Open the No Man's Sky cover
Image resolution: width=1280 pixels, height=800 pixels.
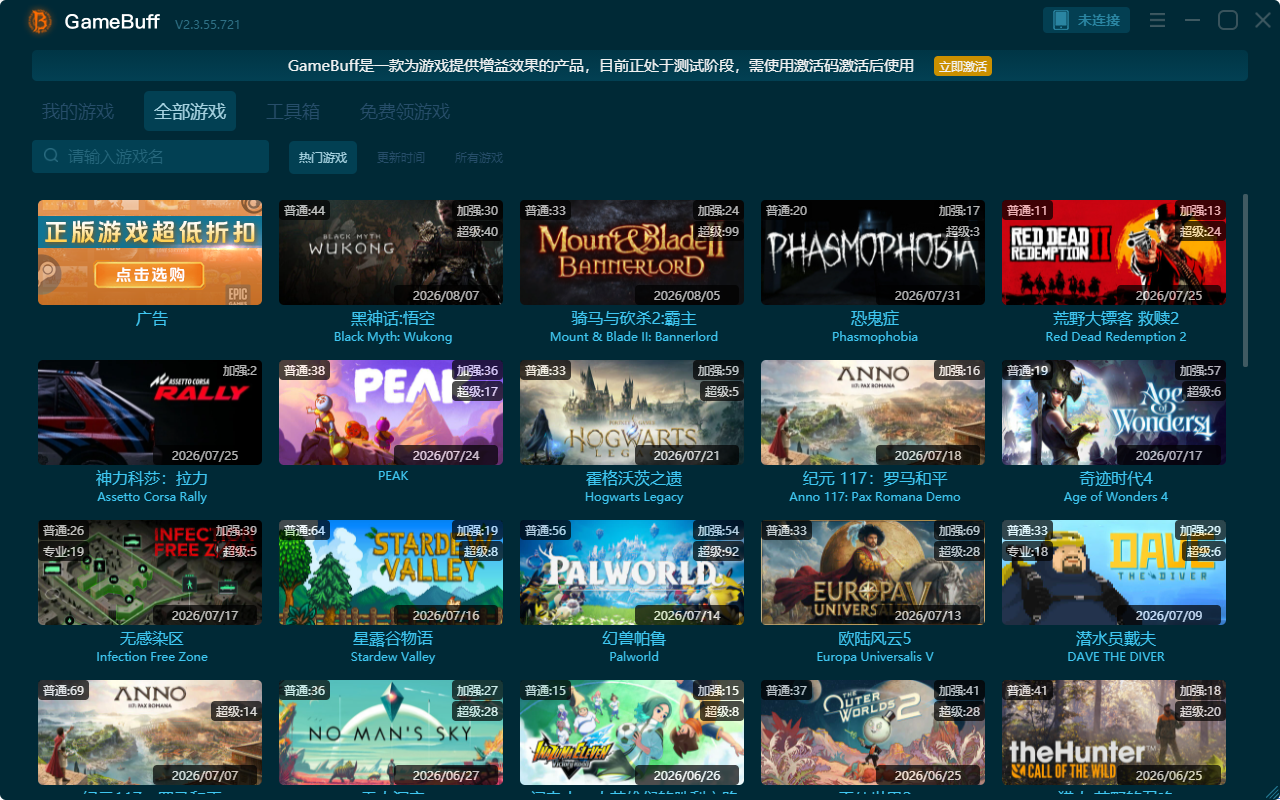click(x=391, y=732)
